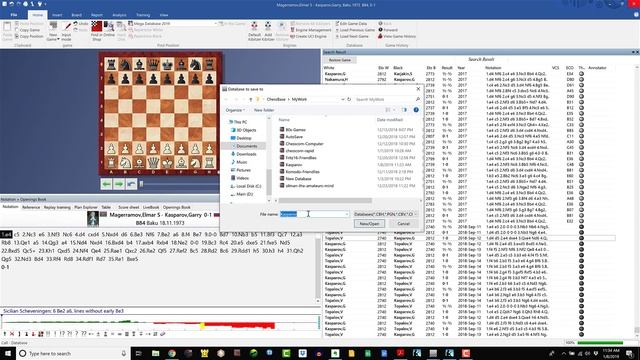
Task: Click Edit Game Data
Action: pos(351,24)
